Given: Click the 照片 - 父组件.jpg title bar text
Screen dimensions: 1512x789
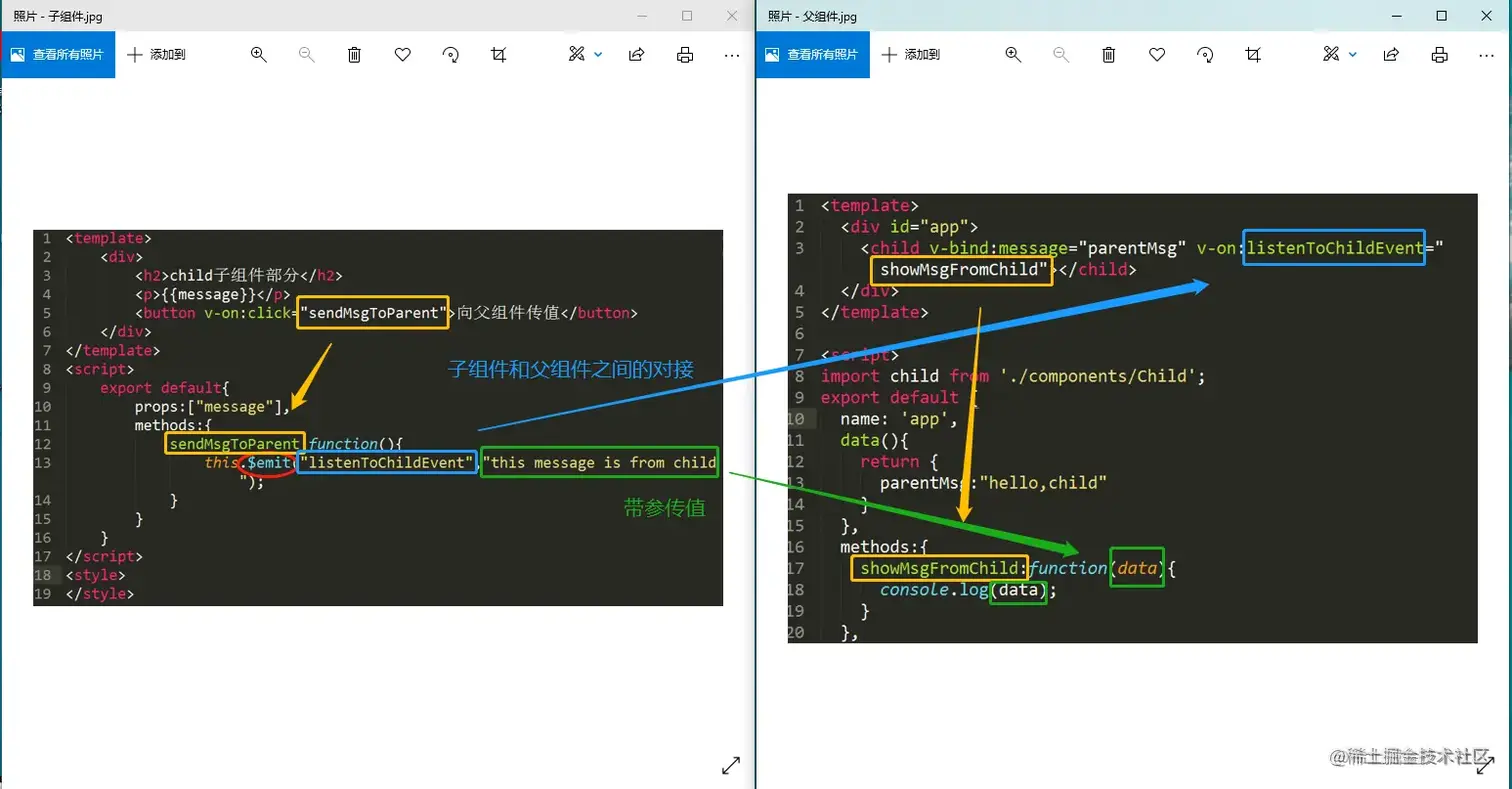Looking at the screenshot, I should (x=812, y=16).
